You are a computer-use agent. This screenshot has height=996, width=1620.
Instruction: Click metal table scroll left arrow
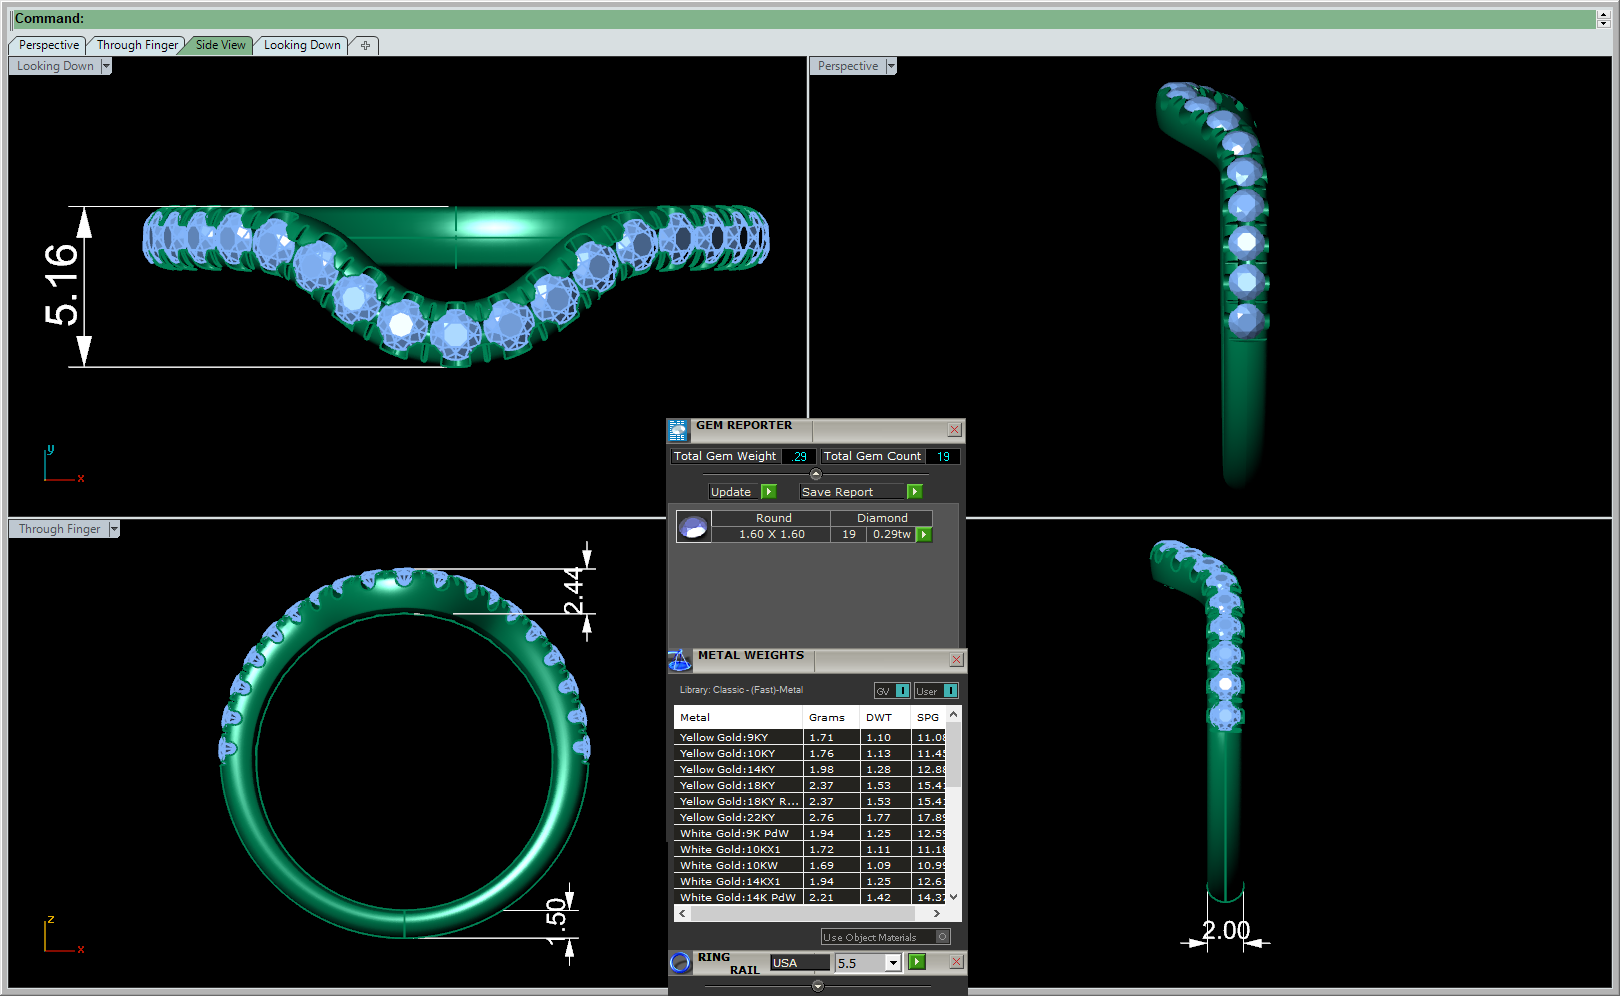[683, 913]
